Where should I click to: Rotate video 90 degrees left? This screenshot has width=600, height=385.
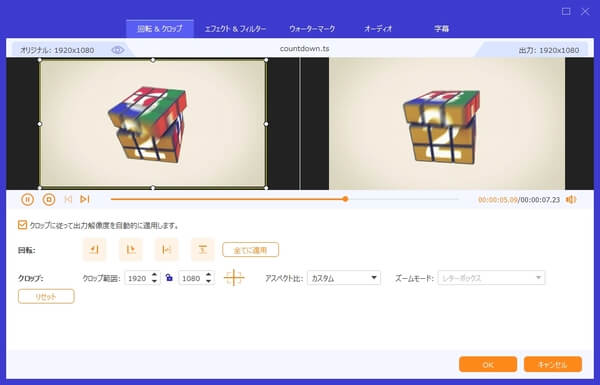click(x=94, y=250)
